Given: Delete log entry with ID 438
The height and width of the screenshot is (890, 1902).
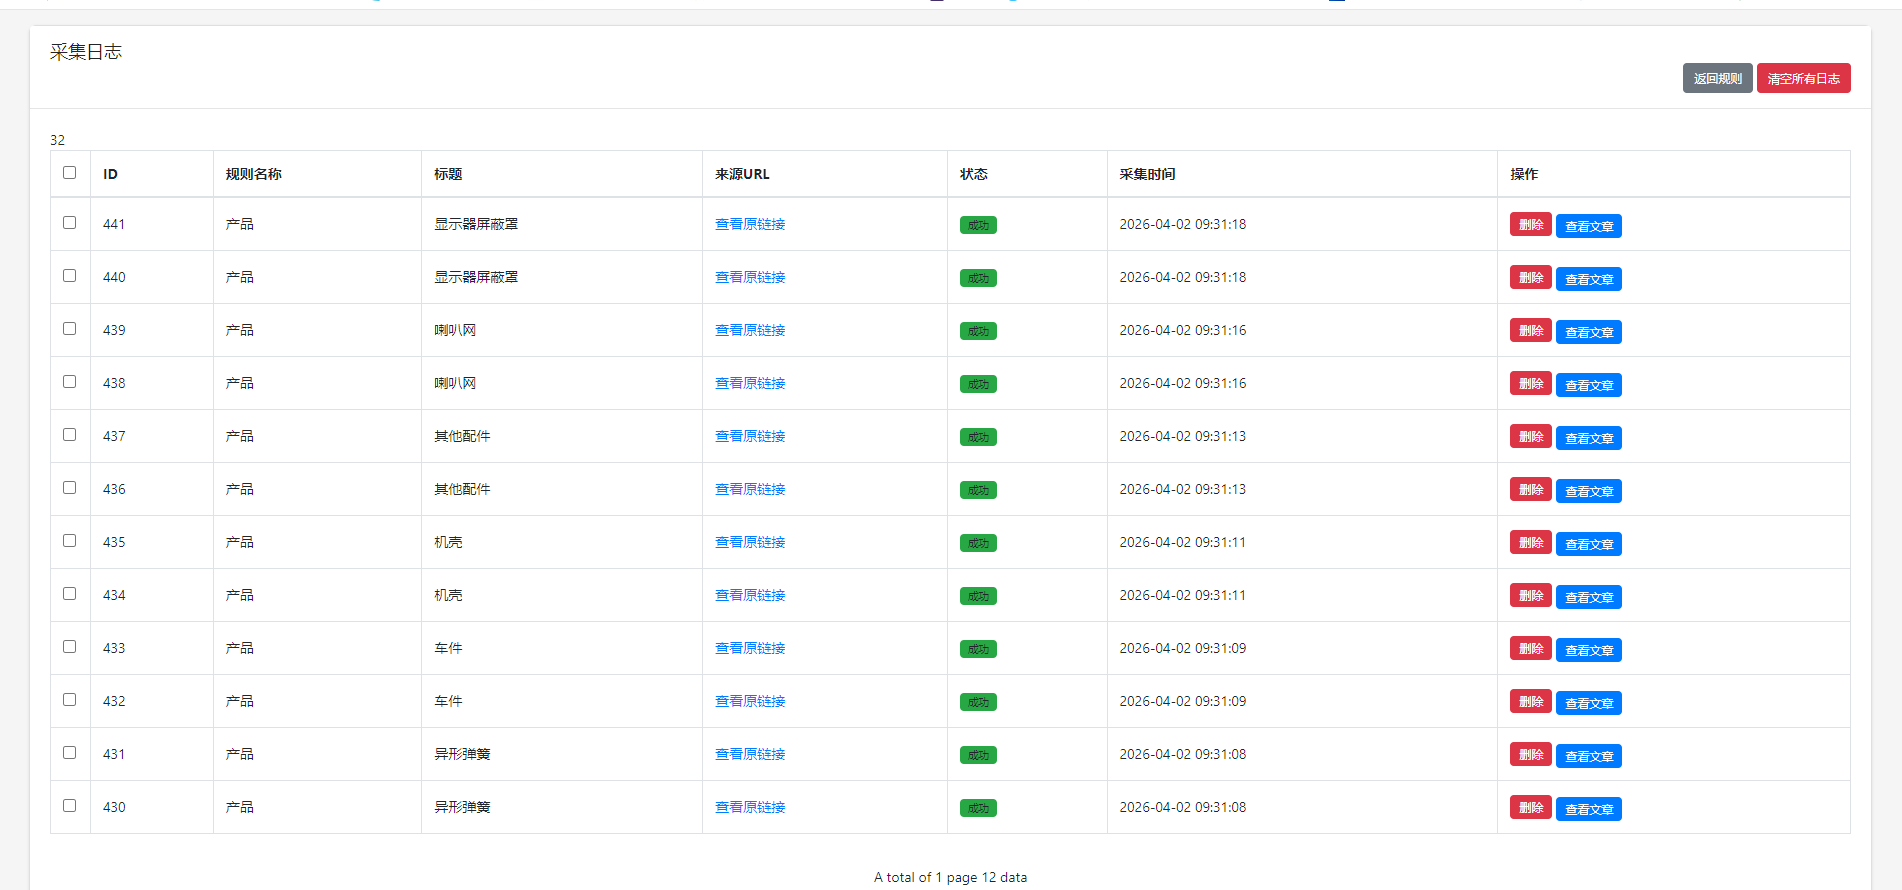Looking at the screenshot, I should tap(1530, 384).
